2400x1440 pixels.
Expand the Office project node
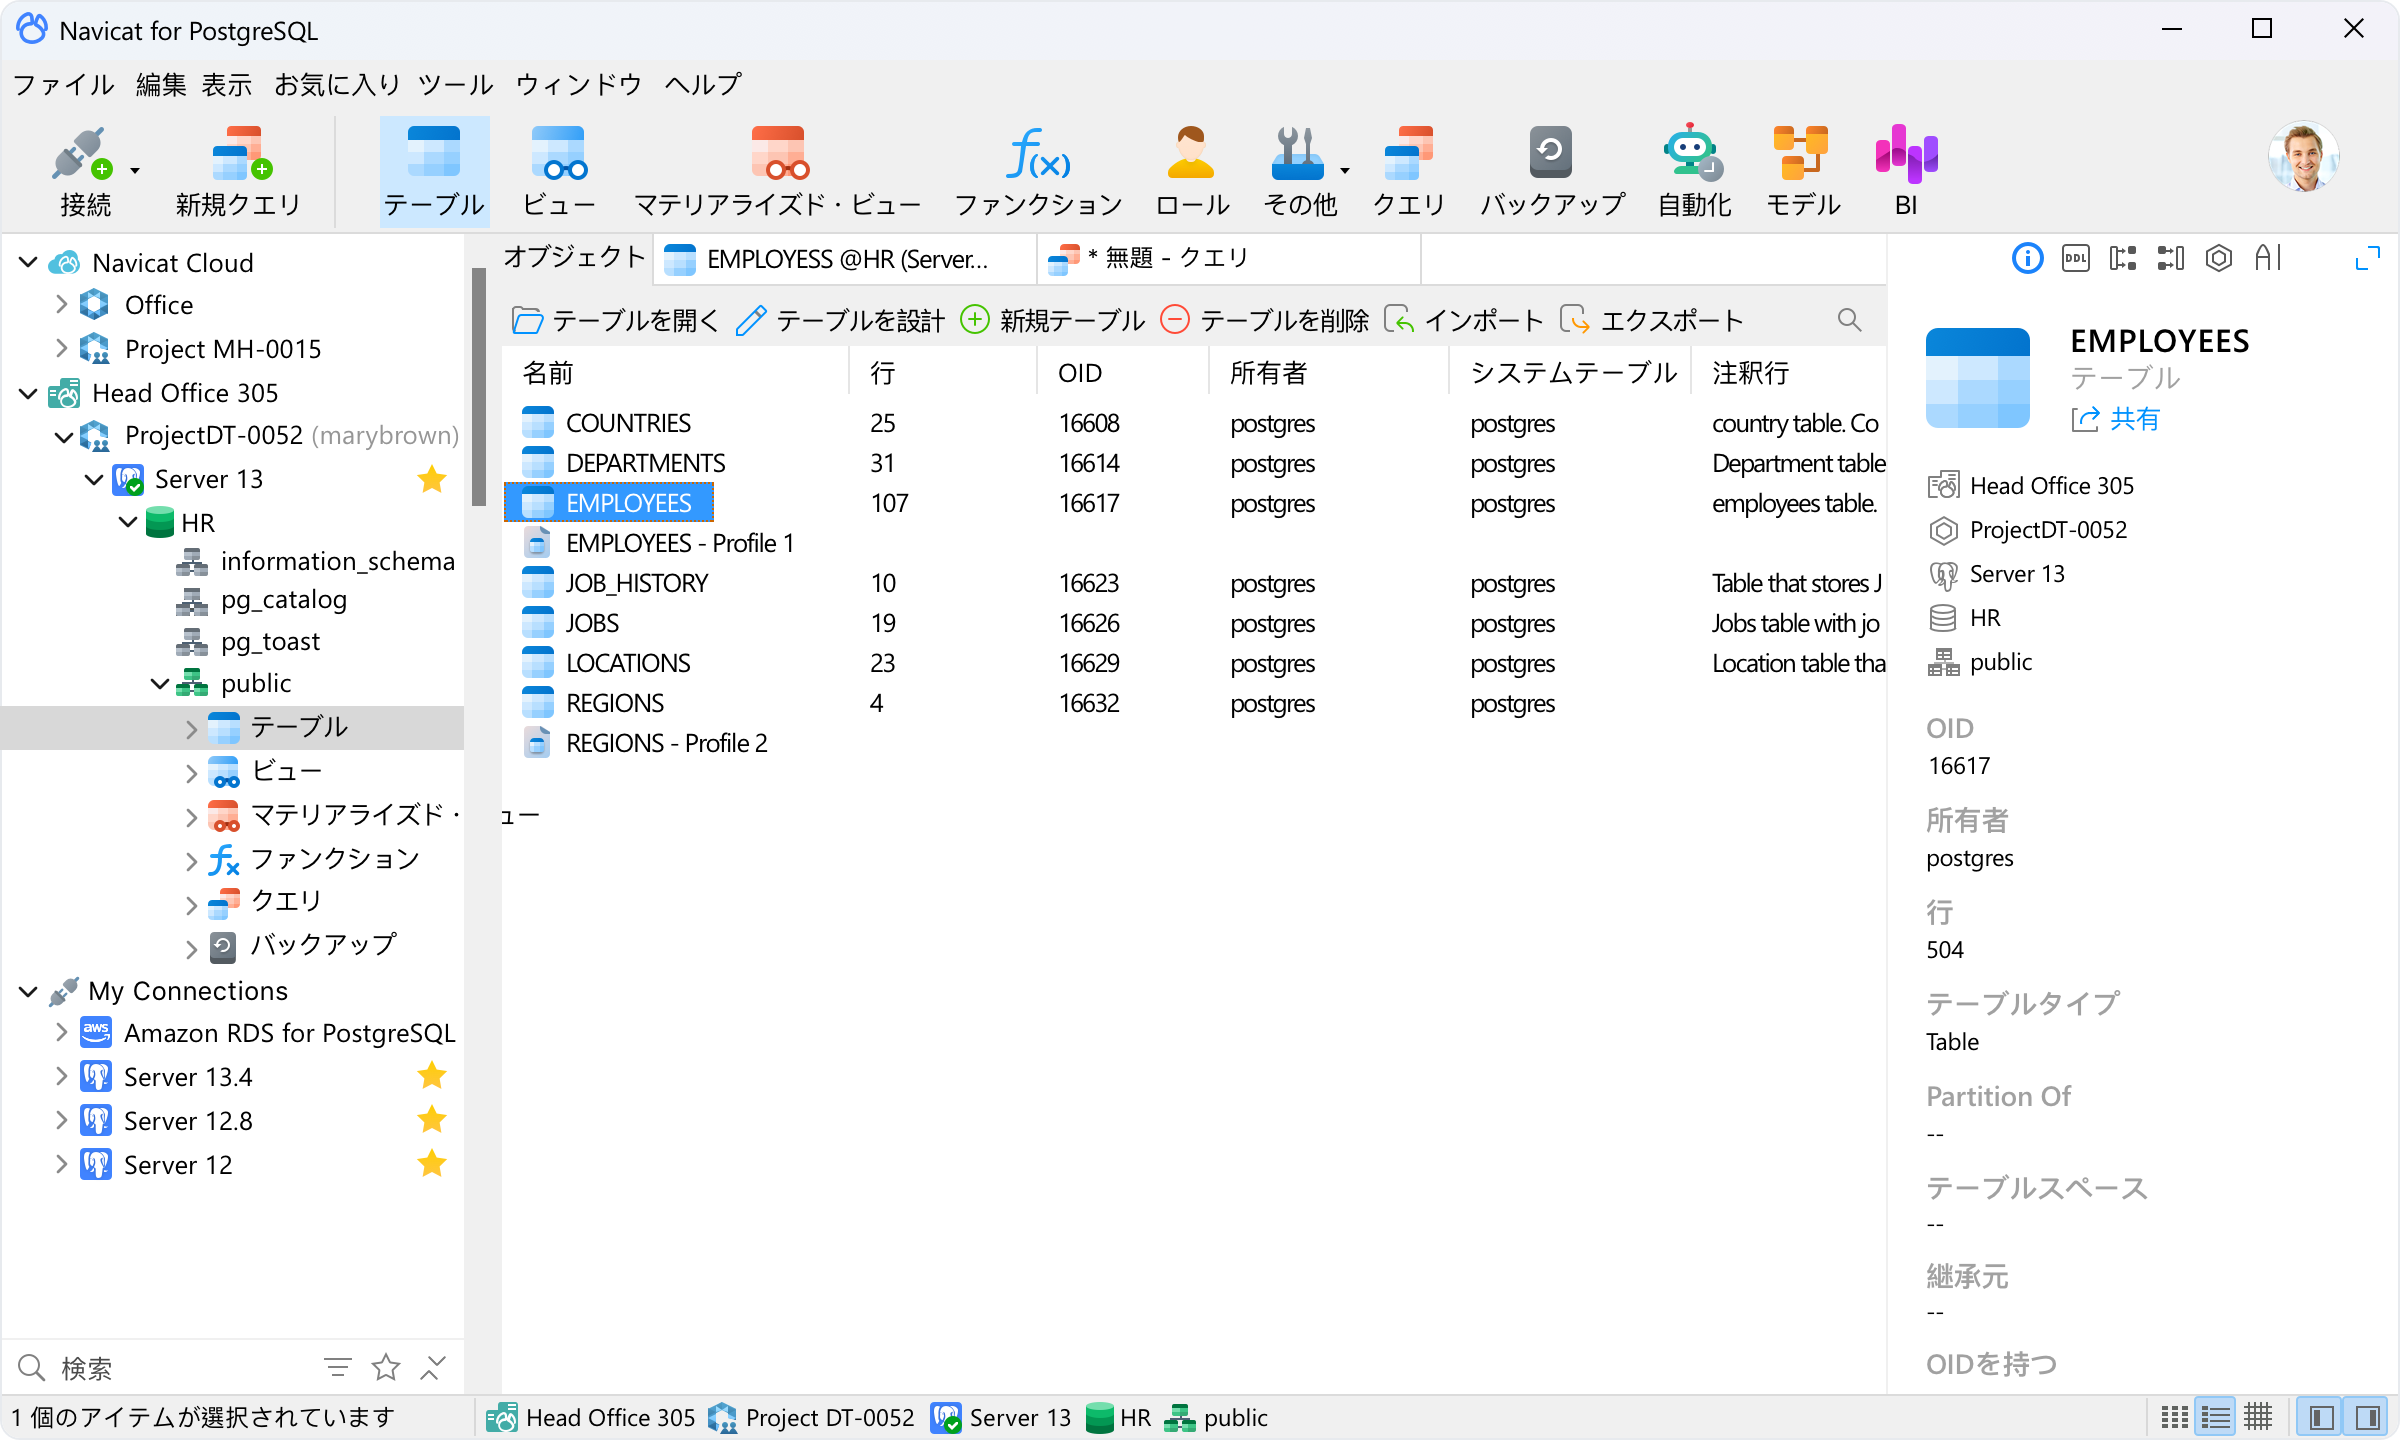point(61,304)
